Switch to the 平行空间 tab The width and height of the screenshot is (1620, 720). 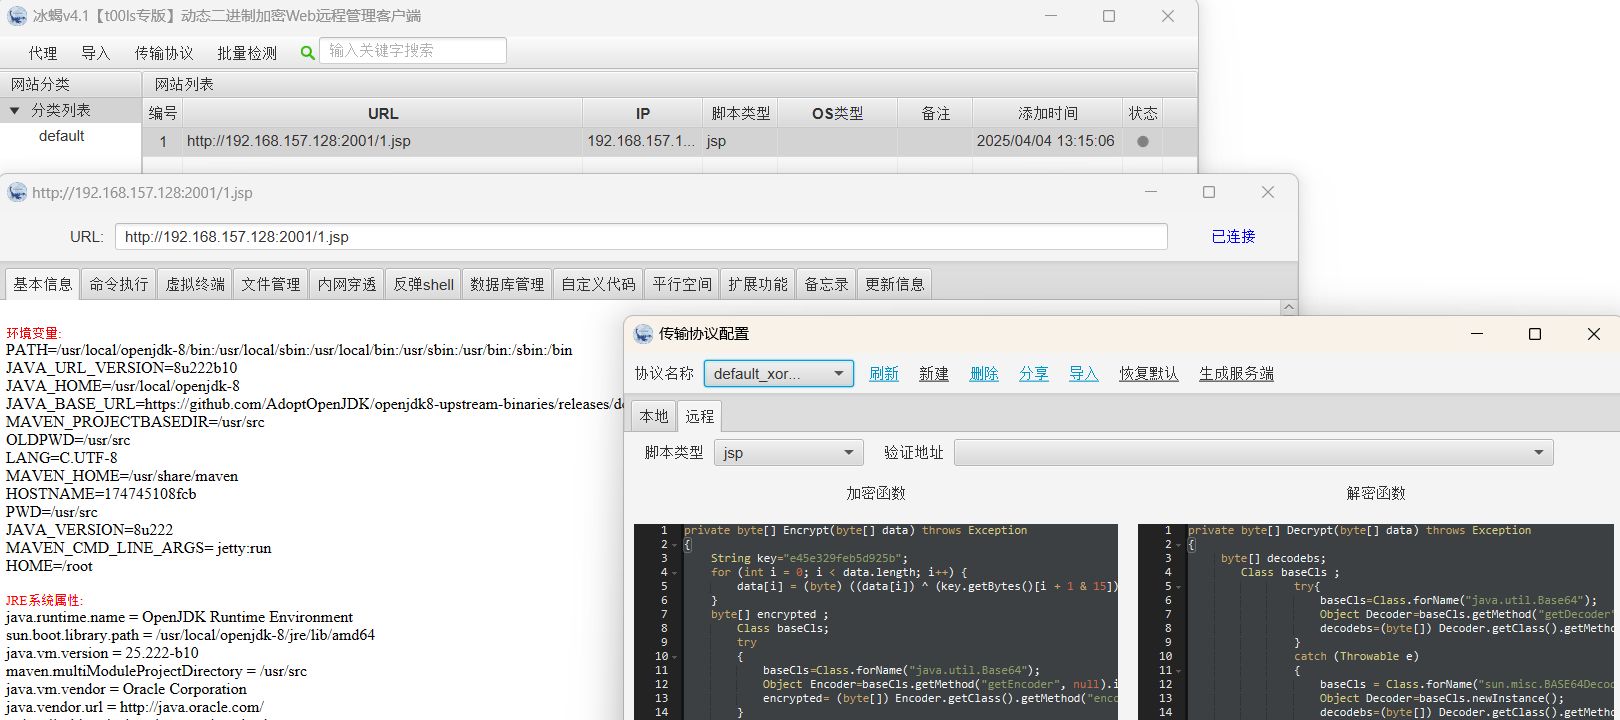pyautogui.click(x=682, y=284)
